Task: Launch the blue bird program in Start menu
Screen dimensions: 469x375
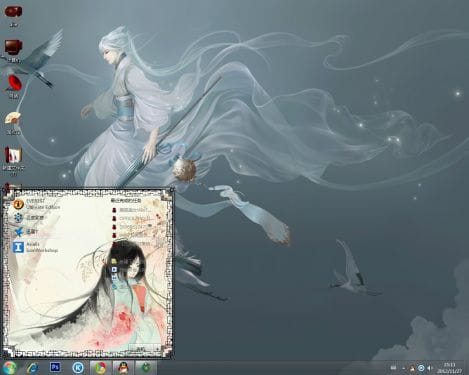Action: 25,231
